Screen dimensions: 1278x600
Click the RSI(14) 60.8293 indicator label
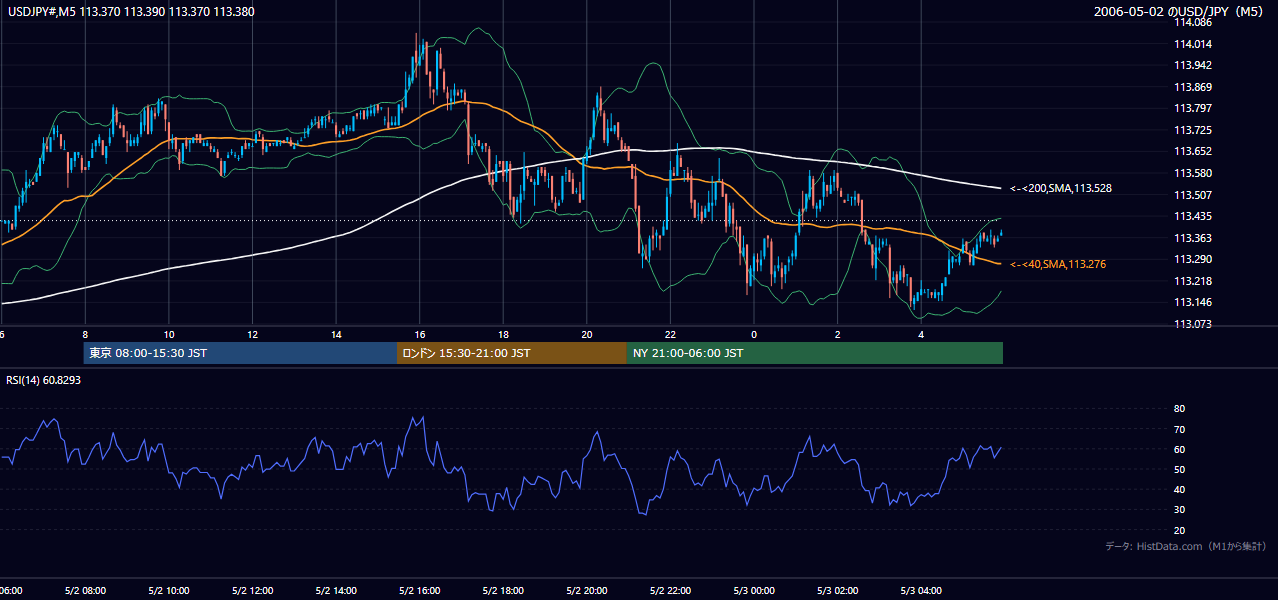click(44, 380)
